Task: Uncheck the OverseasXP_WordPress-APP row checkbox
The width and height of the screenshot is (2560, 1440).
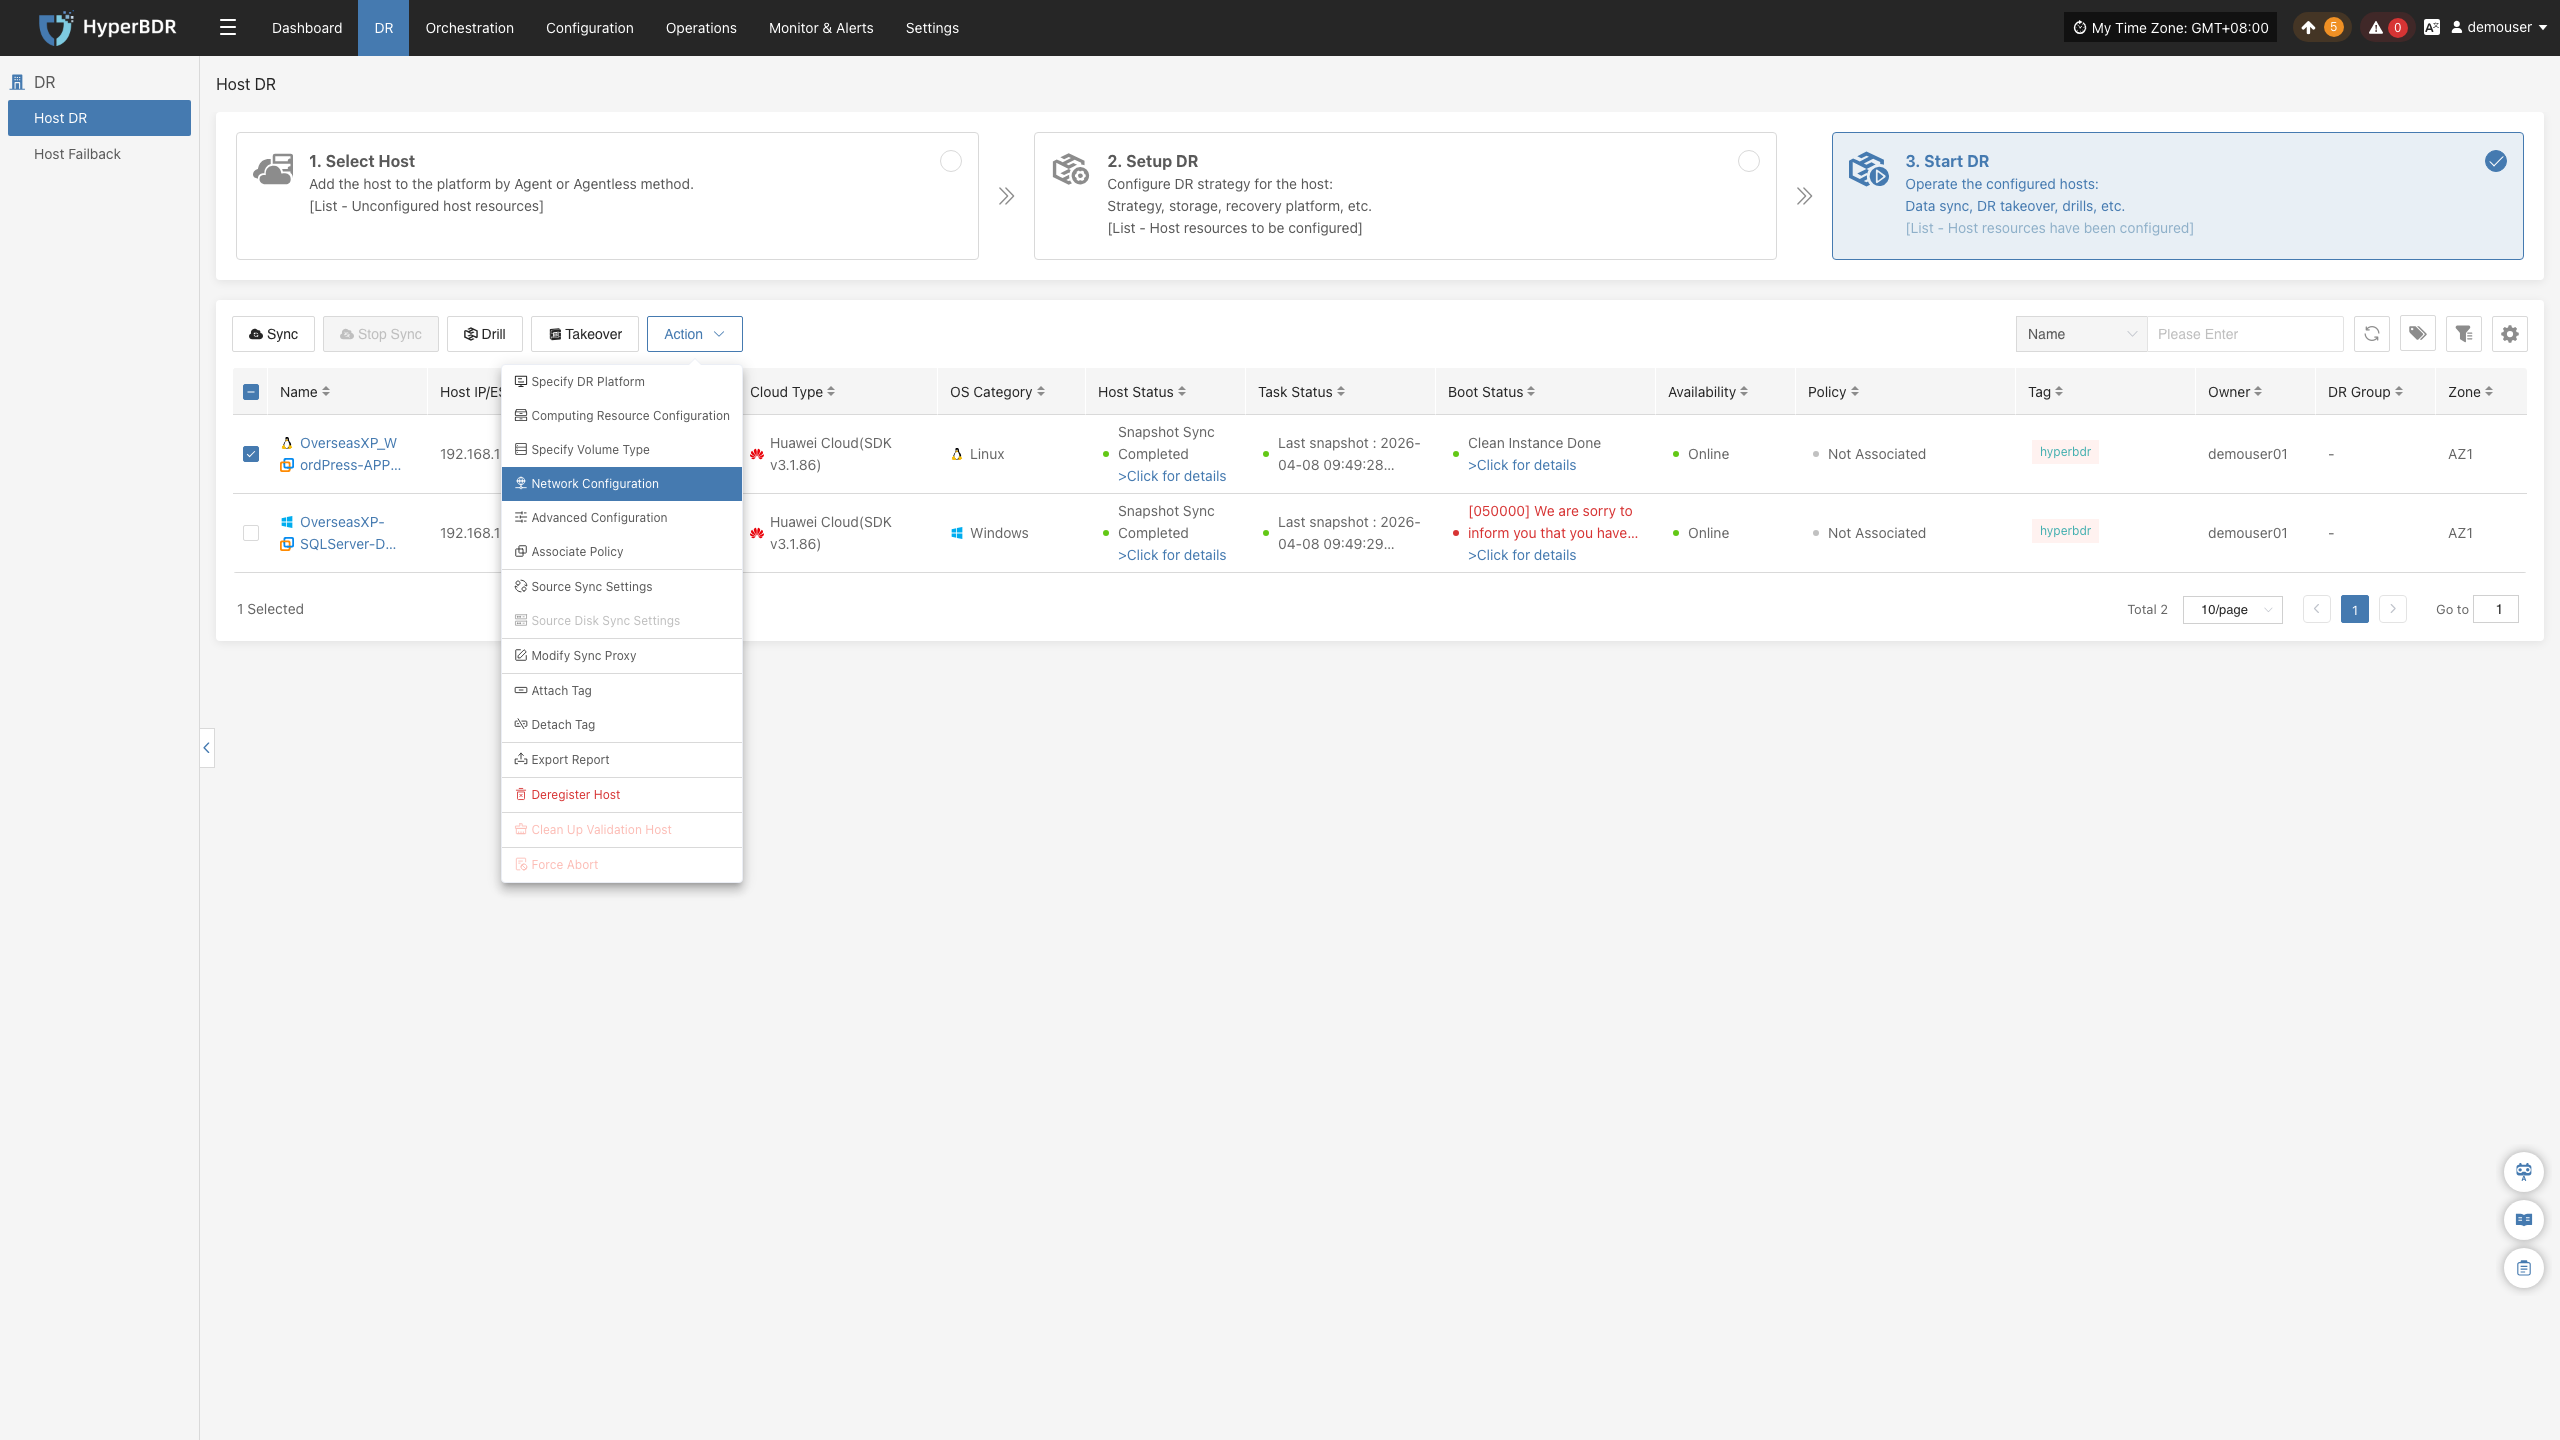Action: 251,454
